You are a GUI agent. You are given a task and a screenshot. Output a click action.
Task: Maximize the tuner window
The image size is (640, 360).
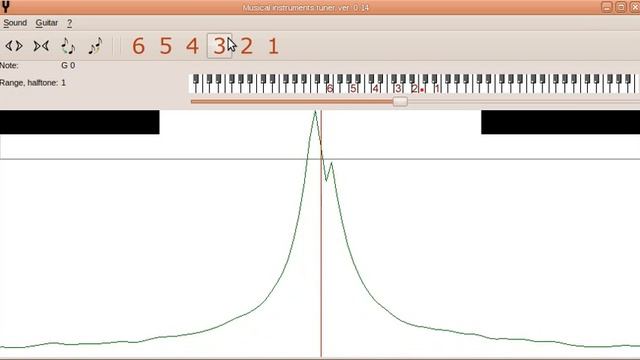pos(620,7)
